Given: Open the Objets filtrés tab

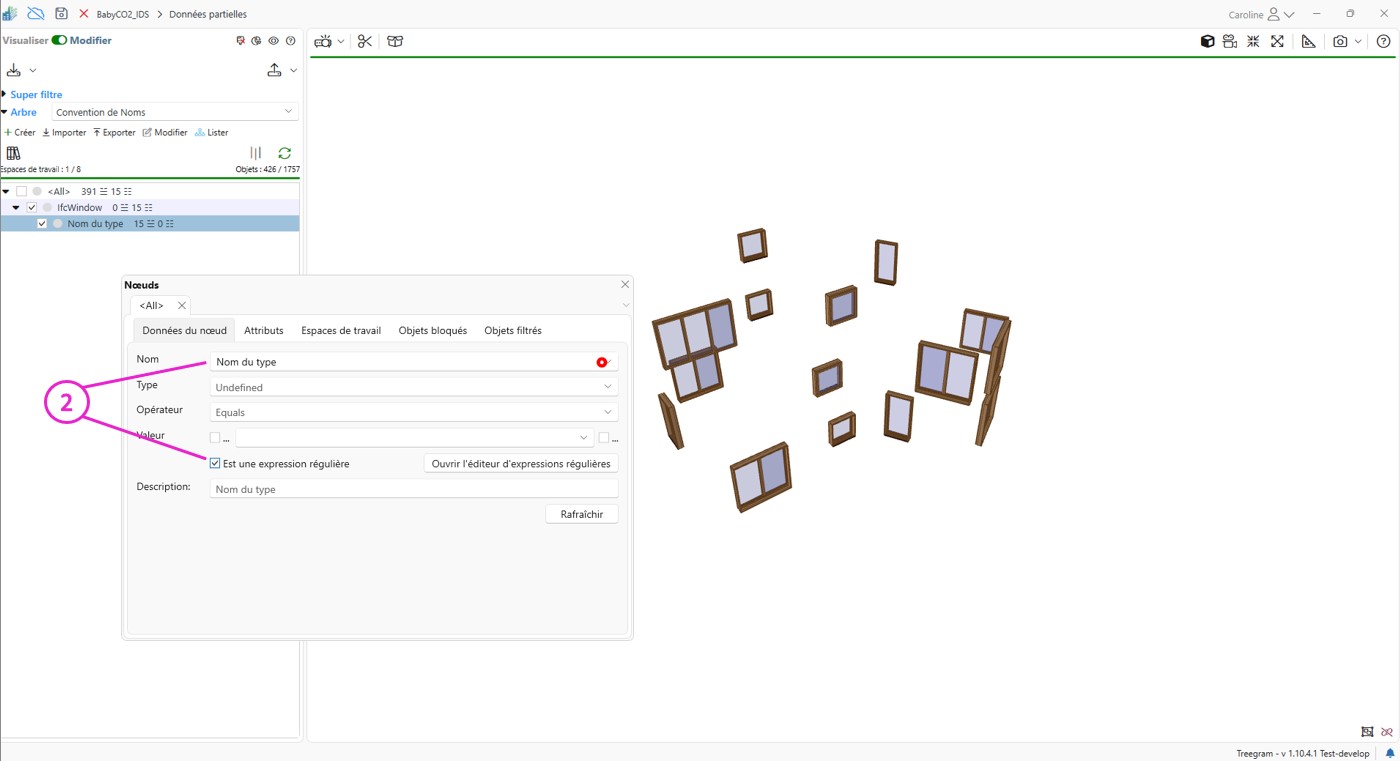Looking at the screenshot, I should (x=512, y=330).
